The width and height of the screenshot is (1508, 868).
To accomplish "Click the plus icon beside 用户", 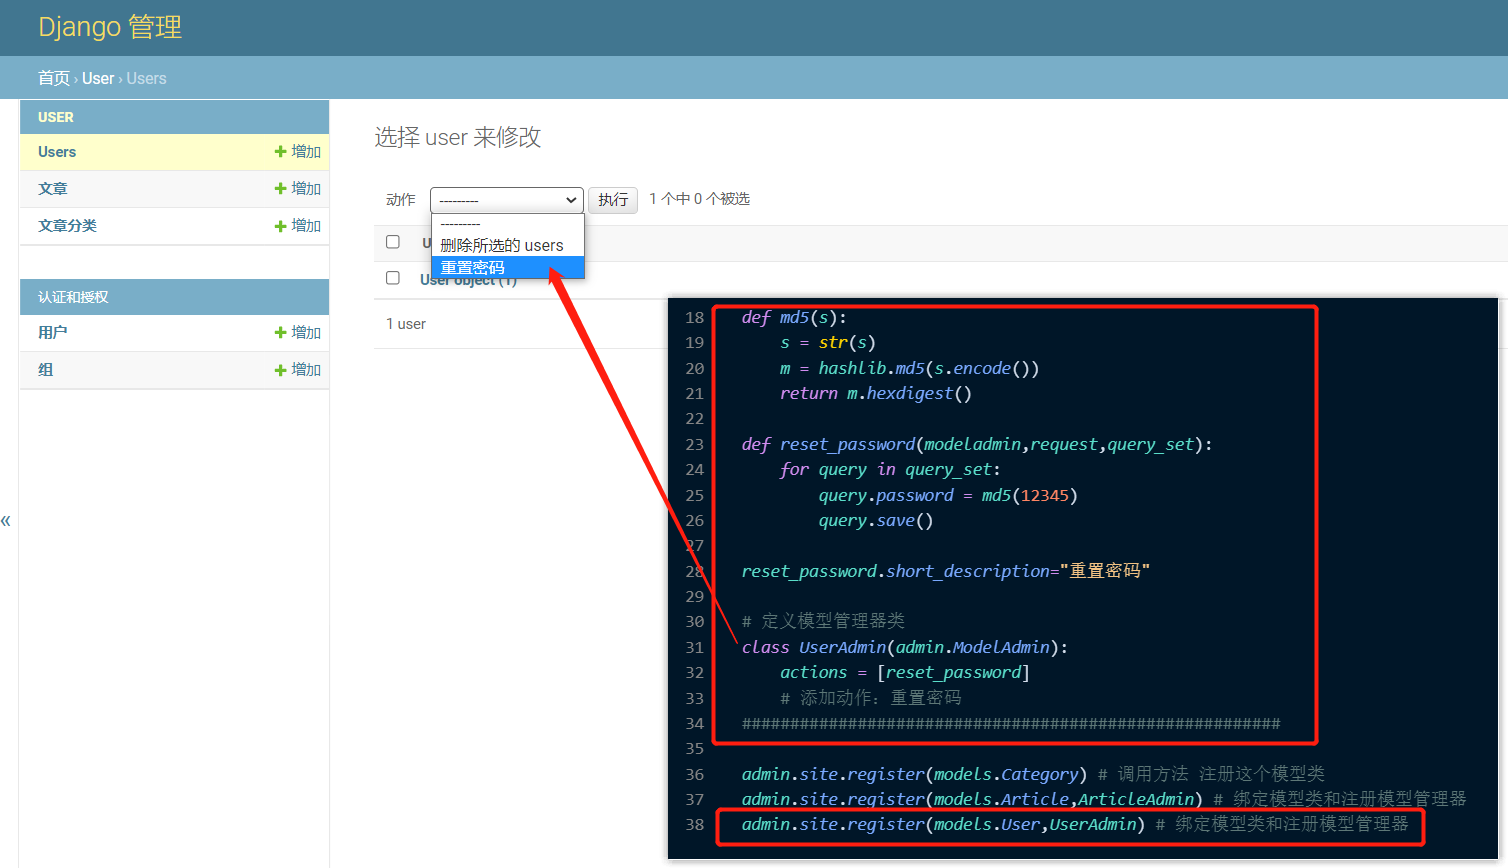I will pos(280,333).
